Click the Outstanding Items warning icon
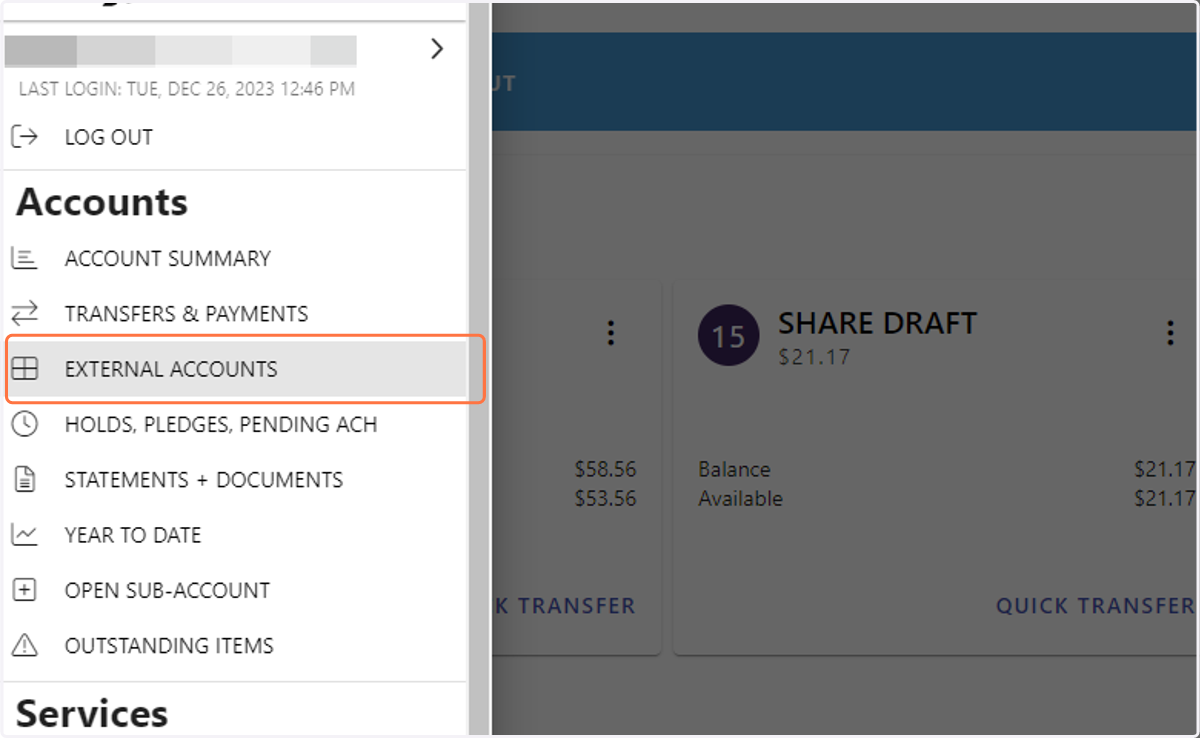1200x738 pixels. pyautogui.click(x=24, y=646)
